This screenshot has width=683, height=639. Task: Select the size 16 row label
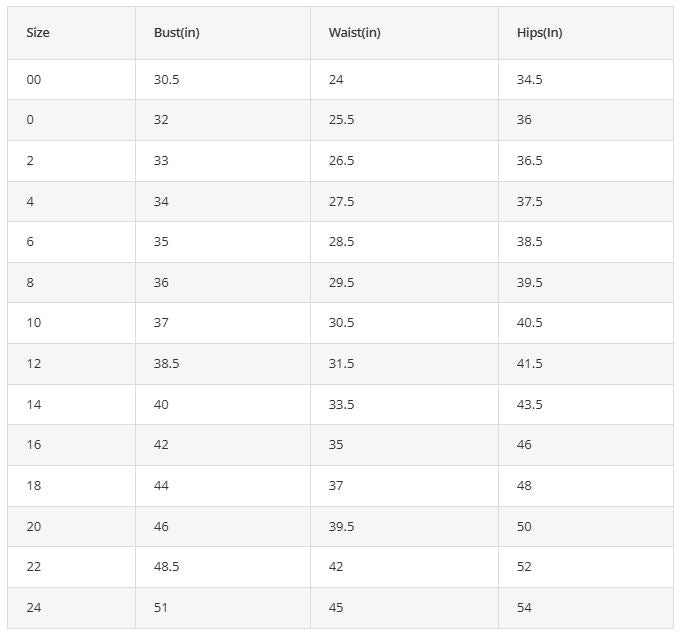coord(34,445)
